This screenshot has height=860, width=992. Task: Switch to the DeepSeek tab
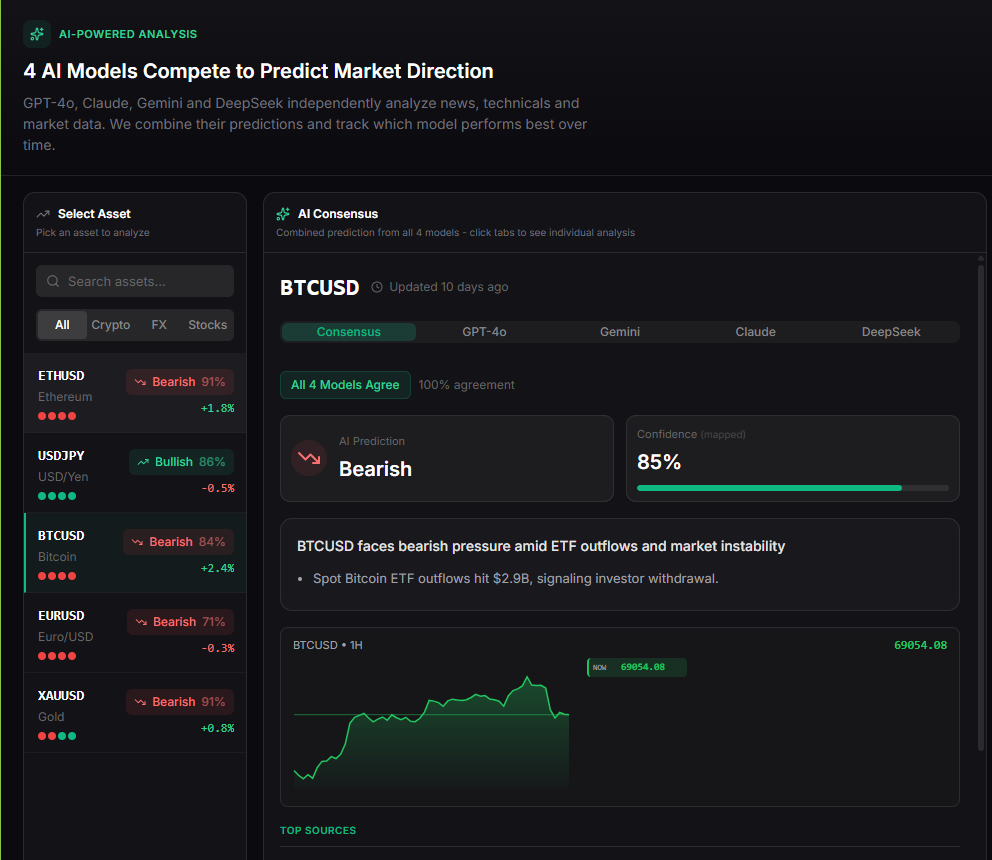click(891, 331)
